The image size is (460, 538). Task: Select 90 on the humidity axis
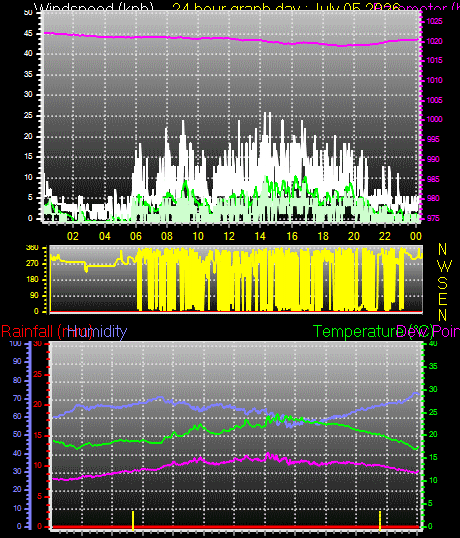coord(17,361)
